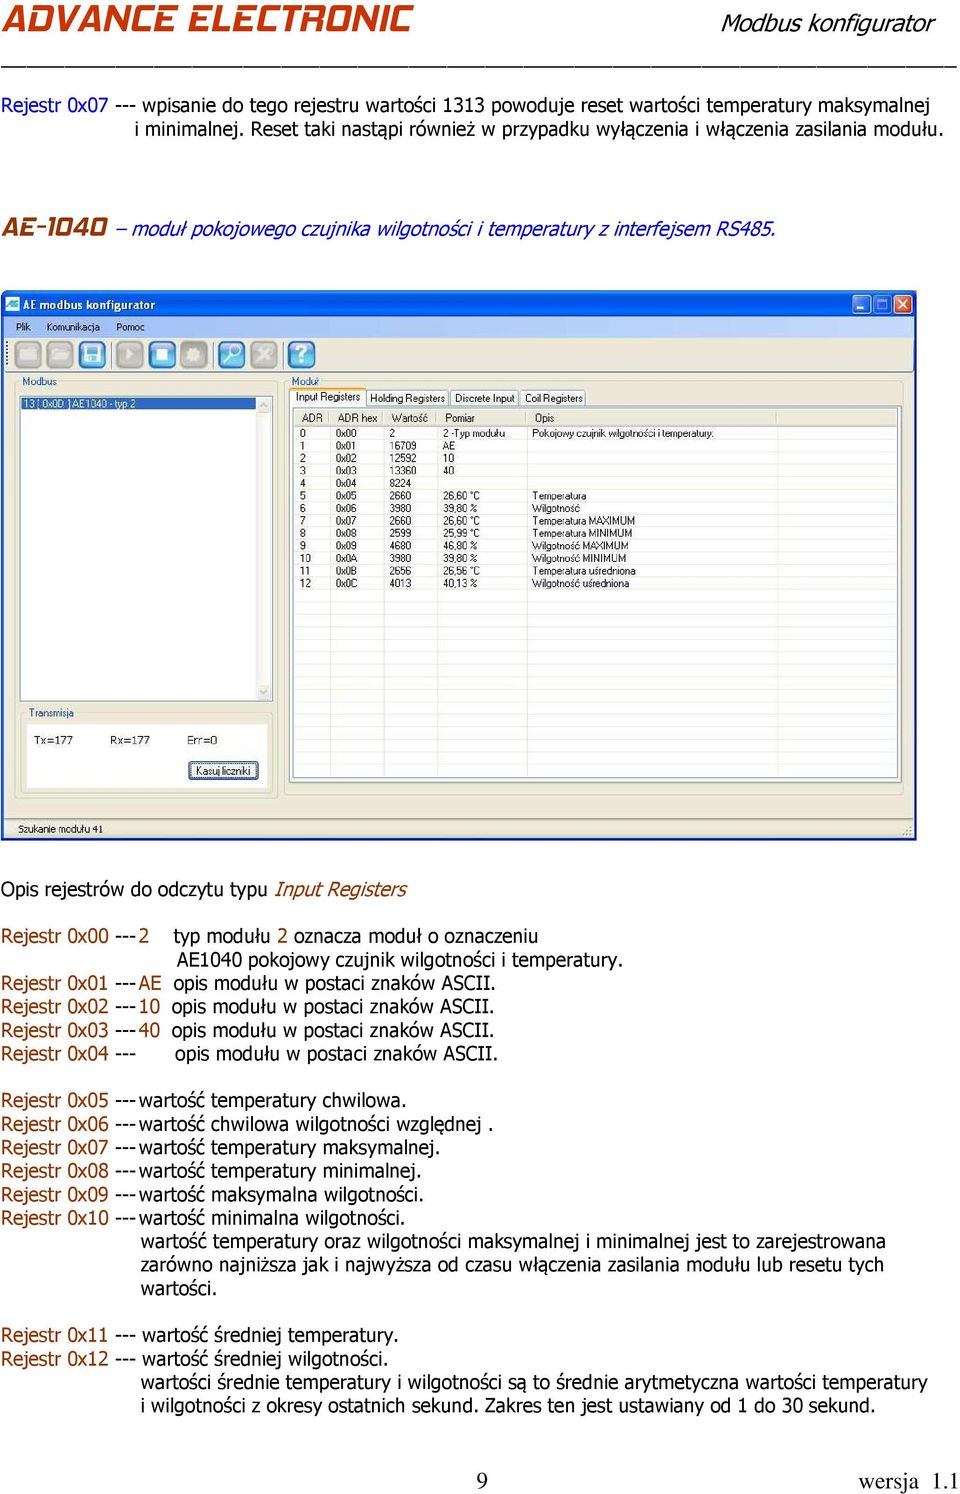This screenshot has width=960, height=1494.
Task: Select value 8224 in row 0x04
Action: pyautogui.click(x=400, y=483)
